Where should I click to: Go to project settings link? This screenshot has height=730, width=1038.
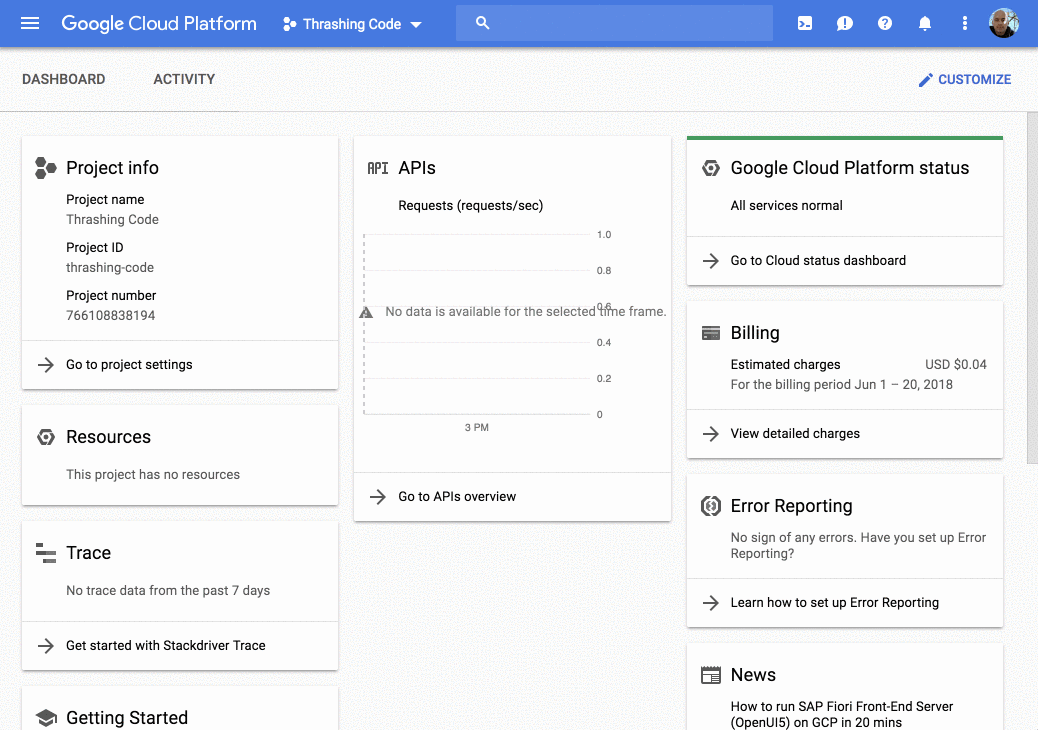pos(129,365)
